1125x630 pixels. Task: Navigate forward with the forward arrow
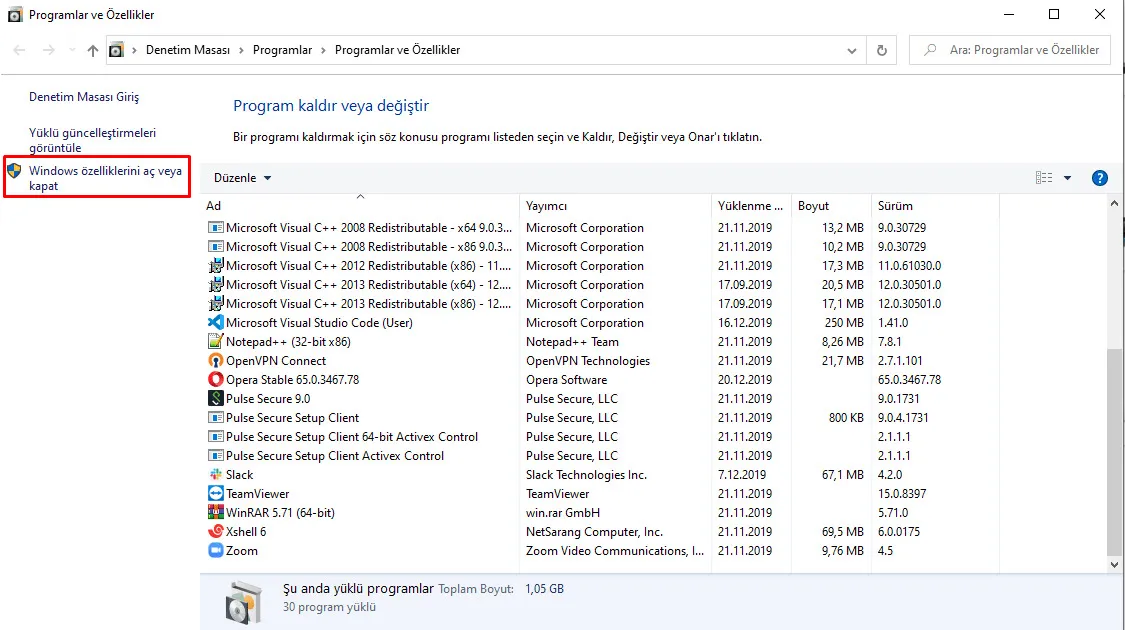pyautogui.click(x=49, y=50)
